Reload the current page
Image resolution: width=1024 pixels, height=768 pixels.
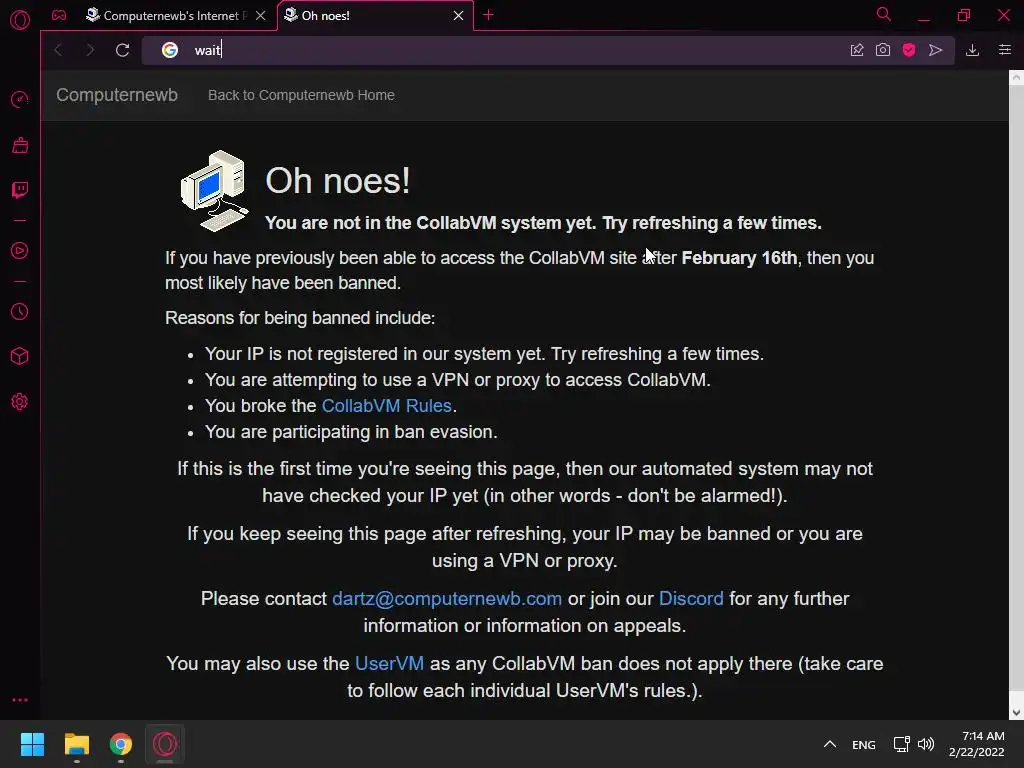point(122,50)
